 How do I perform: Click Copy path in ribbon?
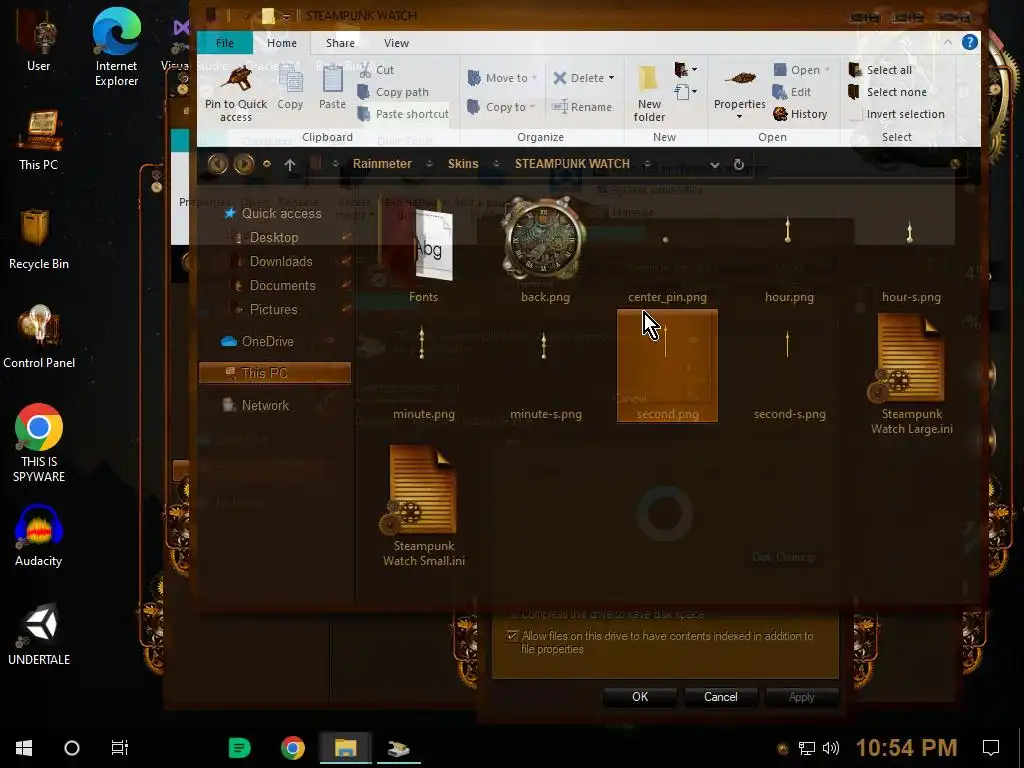pos(393,92)
